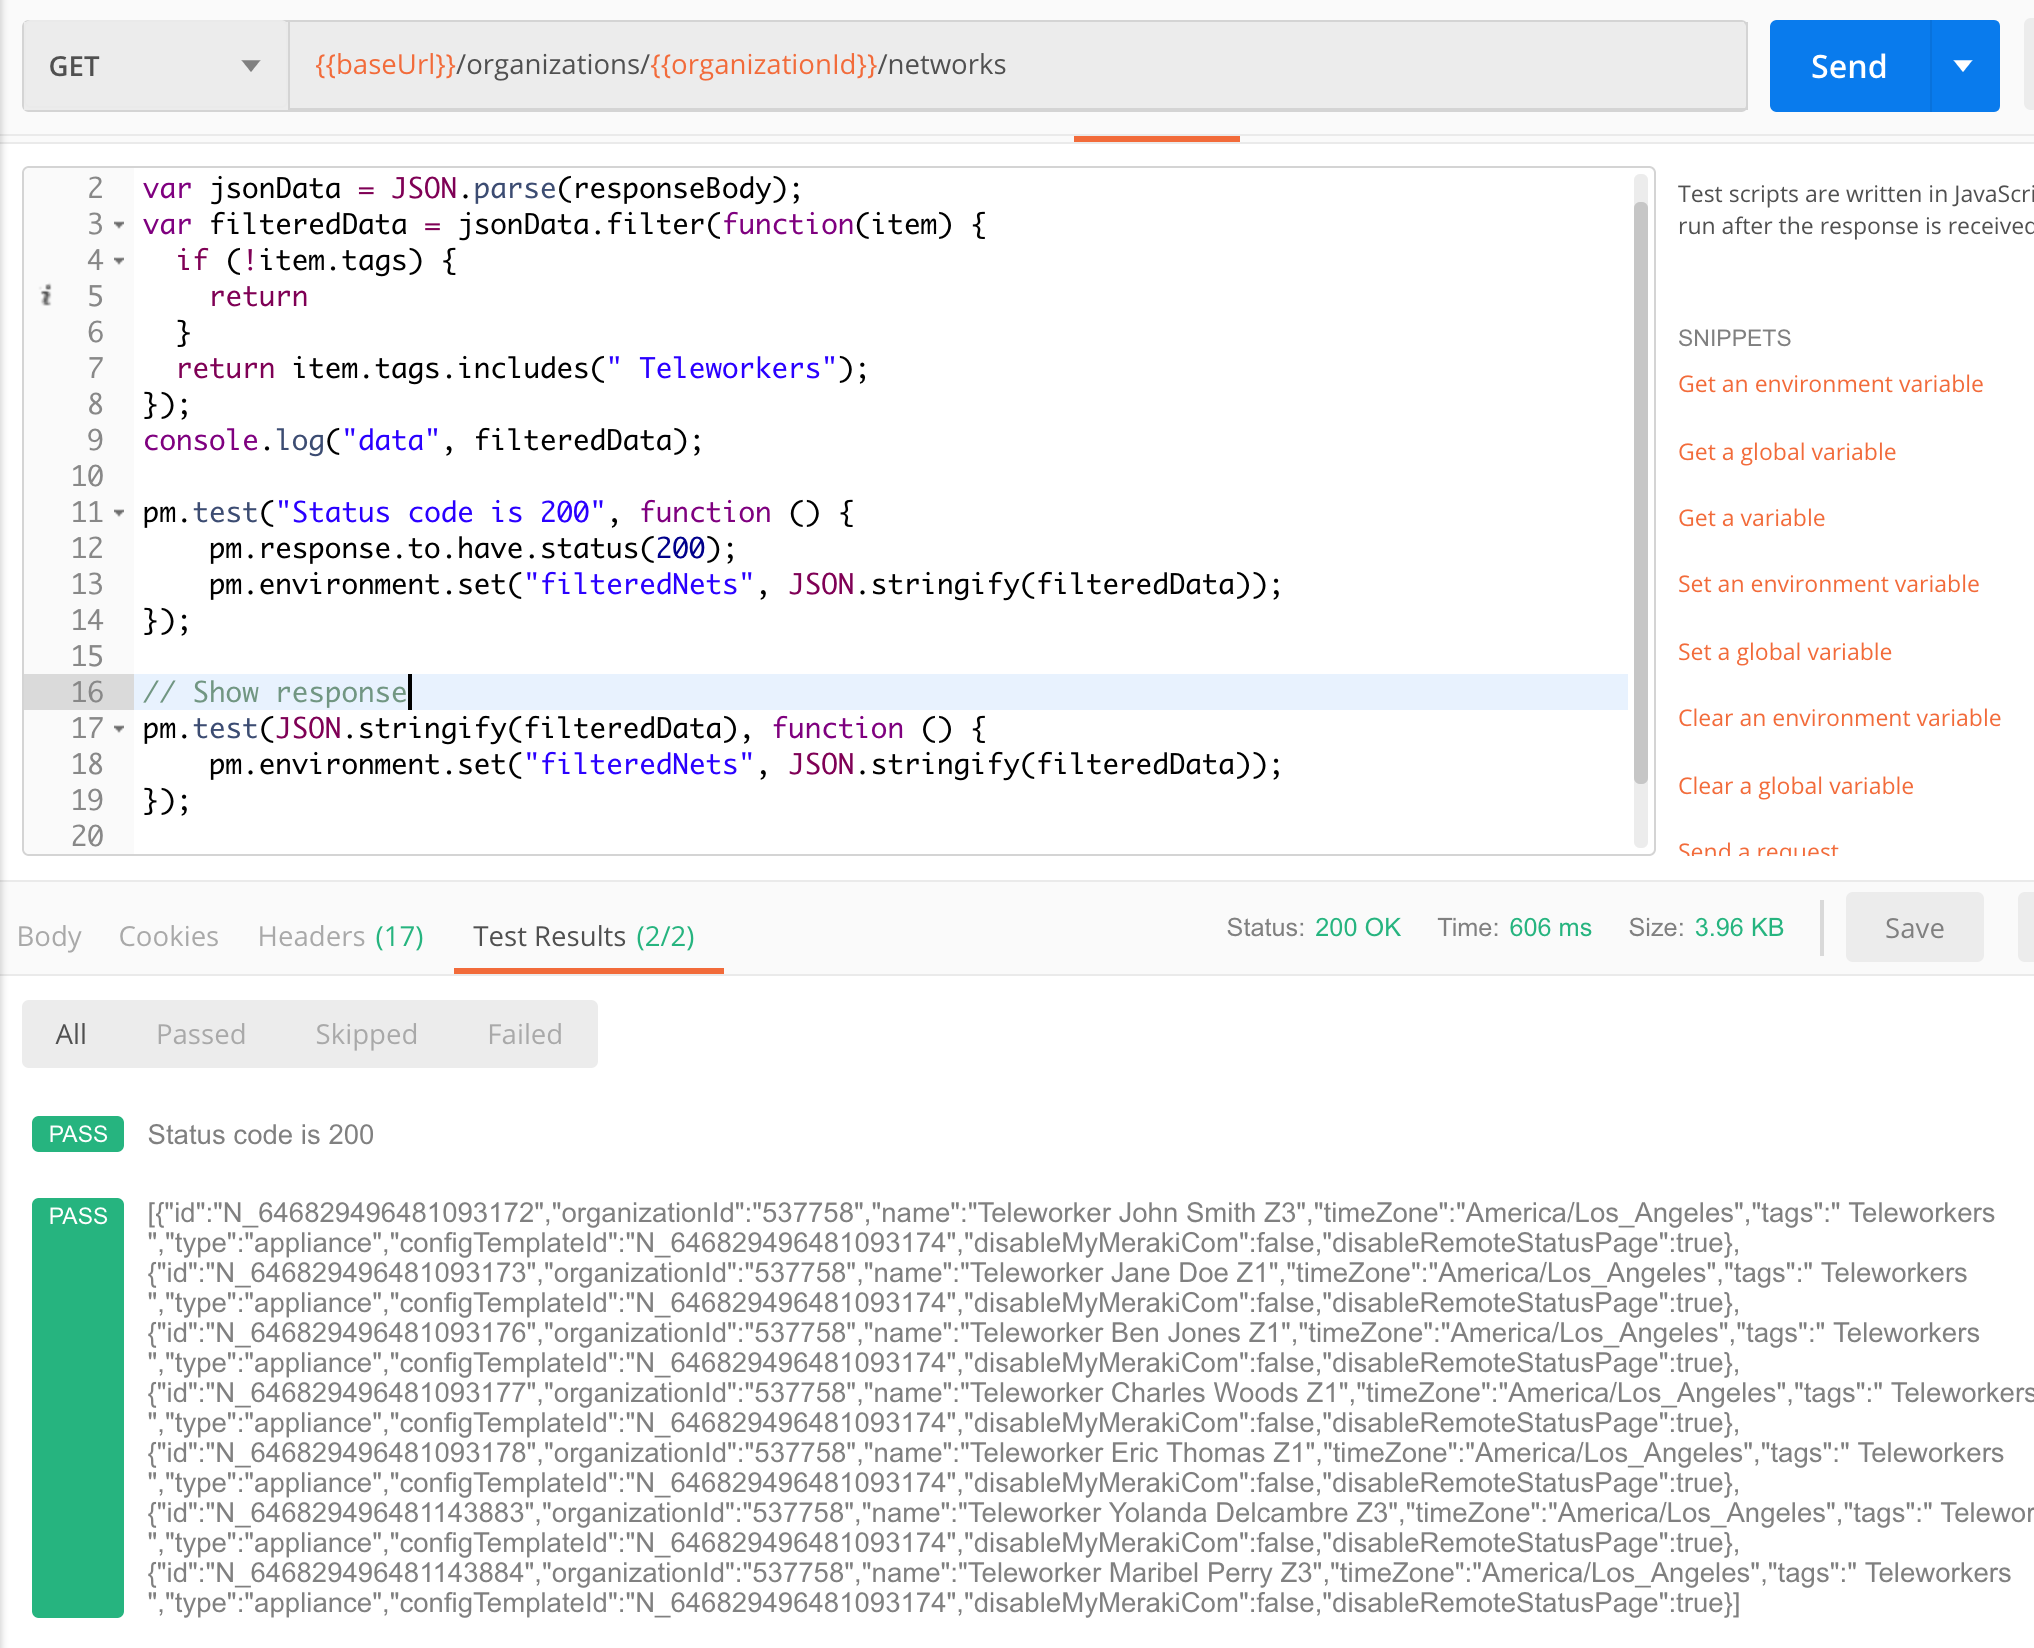Image resolution: width=2034 pixels, height=1648 pixels.
Task: Collapse the code fold at line 11
Action: [119, 513]
